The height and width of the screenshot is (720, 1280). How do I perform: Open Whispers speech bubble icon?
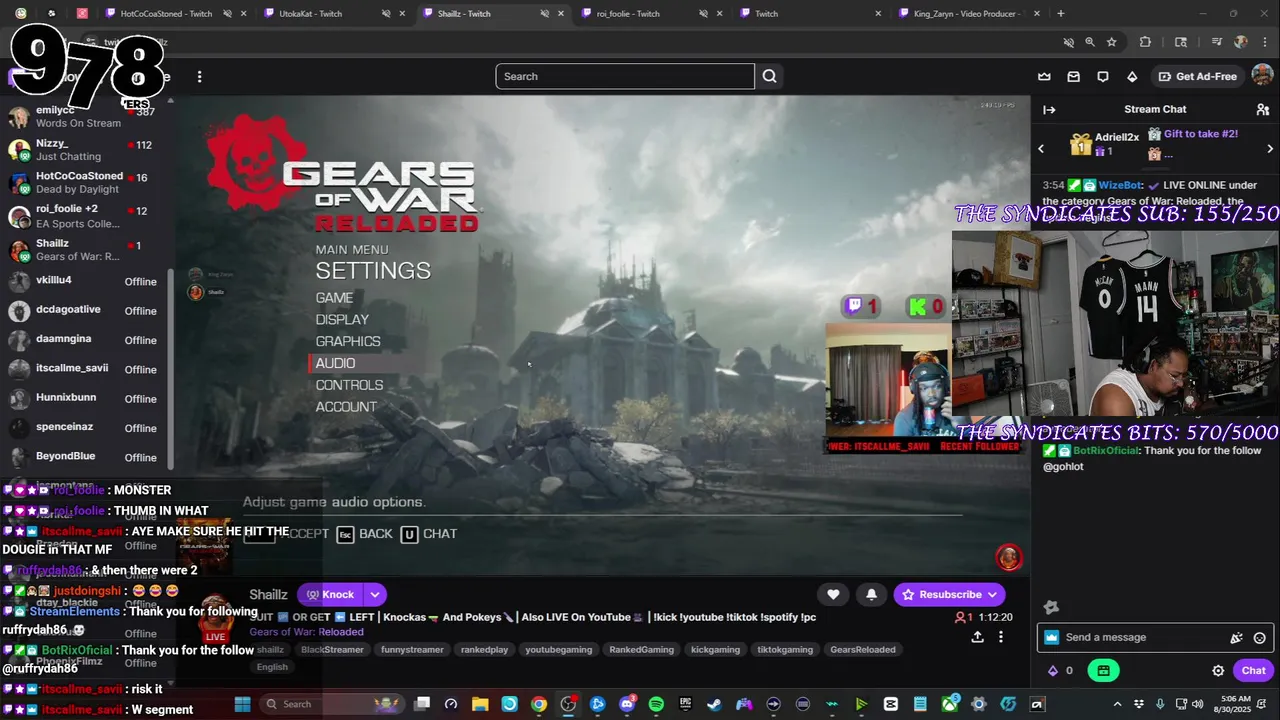point(1102,76)
